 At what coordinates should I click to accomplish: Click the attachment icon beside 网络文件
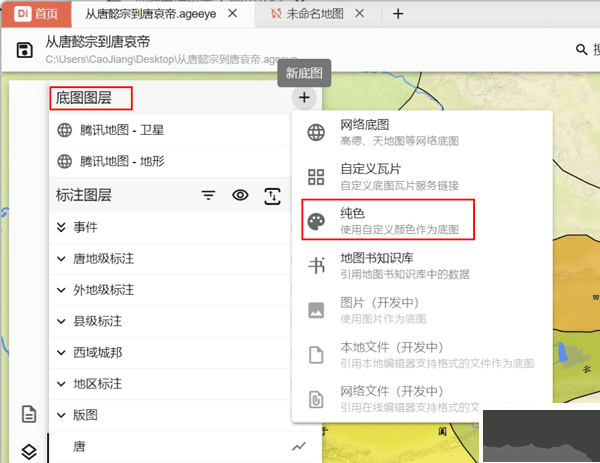(316, 399)
